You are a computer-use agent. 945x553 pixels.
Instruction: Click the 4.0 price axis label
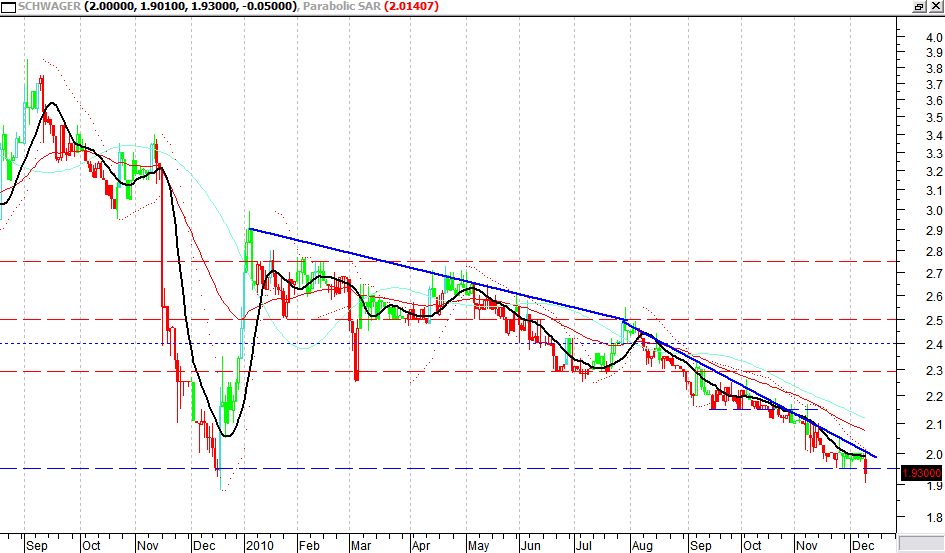pos(934,37)
